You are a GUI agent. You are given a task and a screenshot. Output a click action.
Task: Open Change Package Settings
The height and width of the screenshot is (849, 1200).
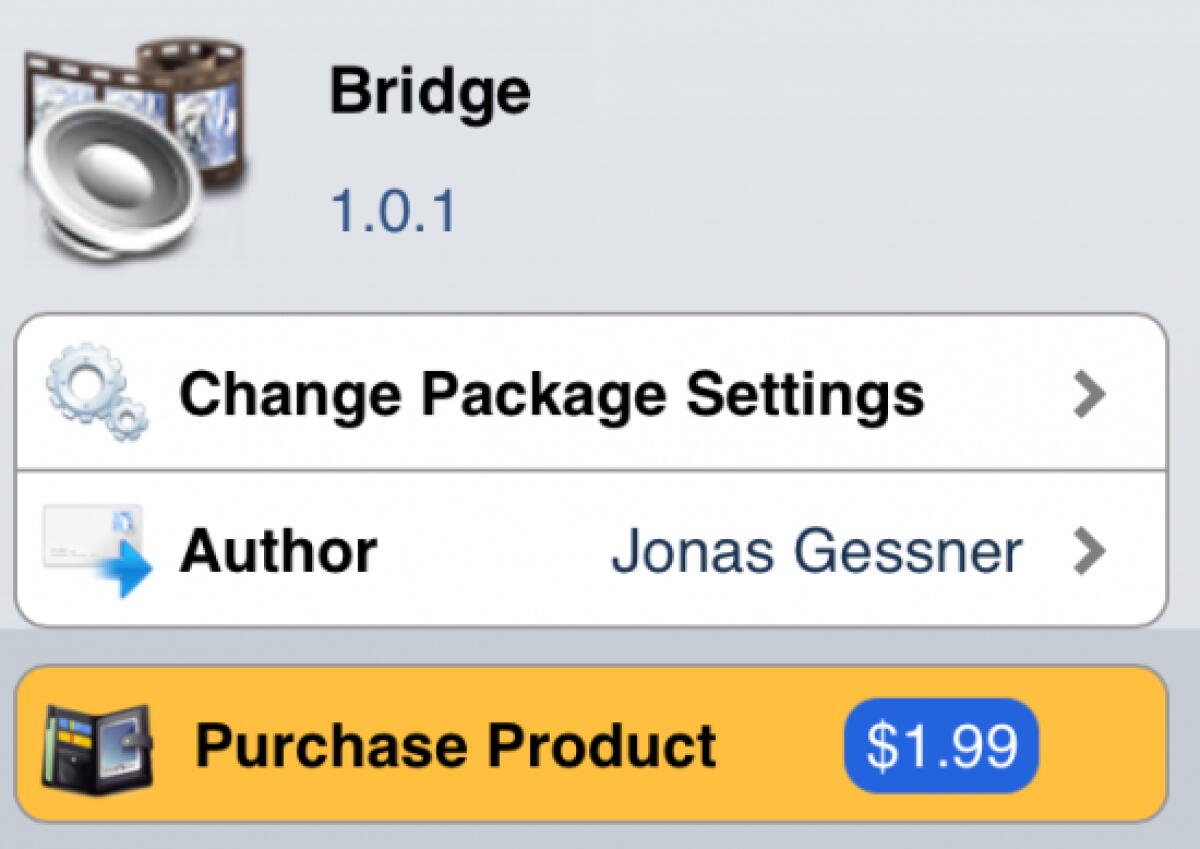click(x=550, y=392)
